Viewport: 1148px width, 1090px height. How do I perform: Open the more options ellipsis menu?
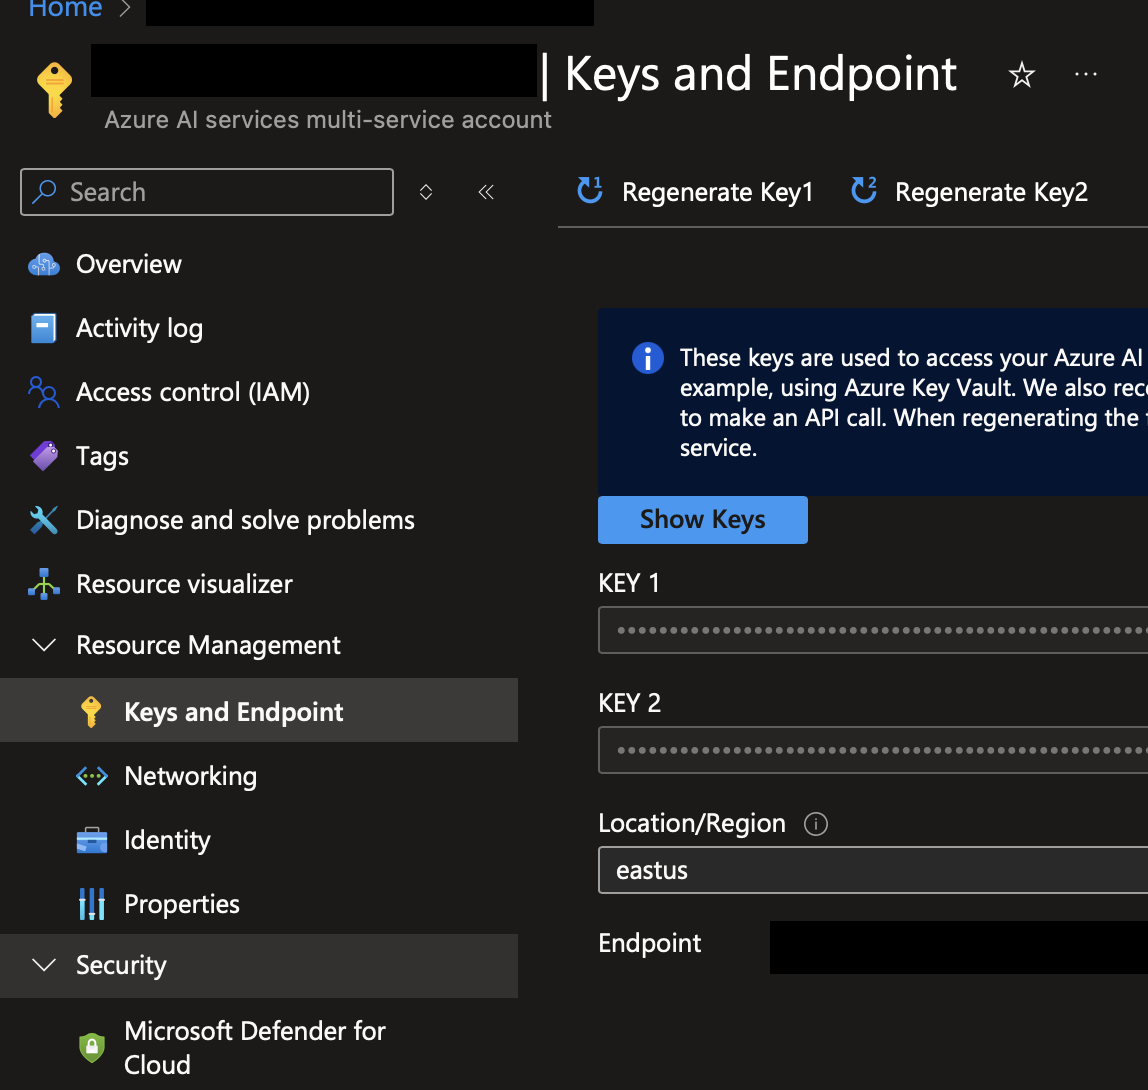point(1086,74)
